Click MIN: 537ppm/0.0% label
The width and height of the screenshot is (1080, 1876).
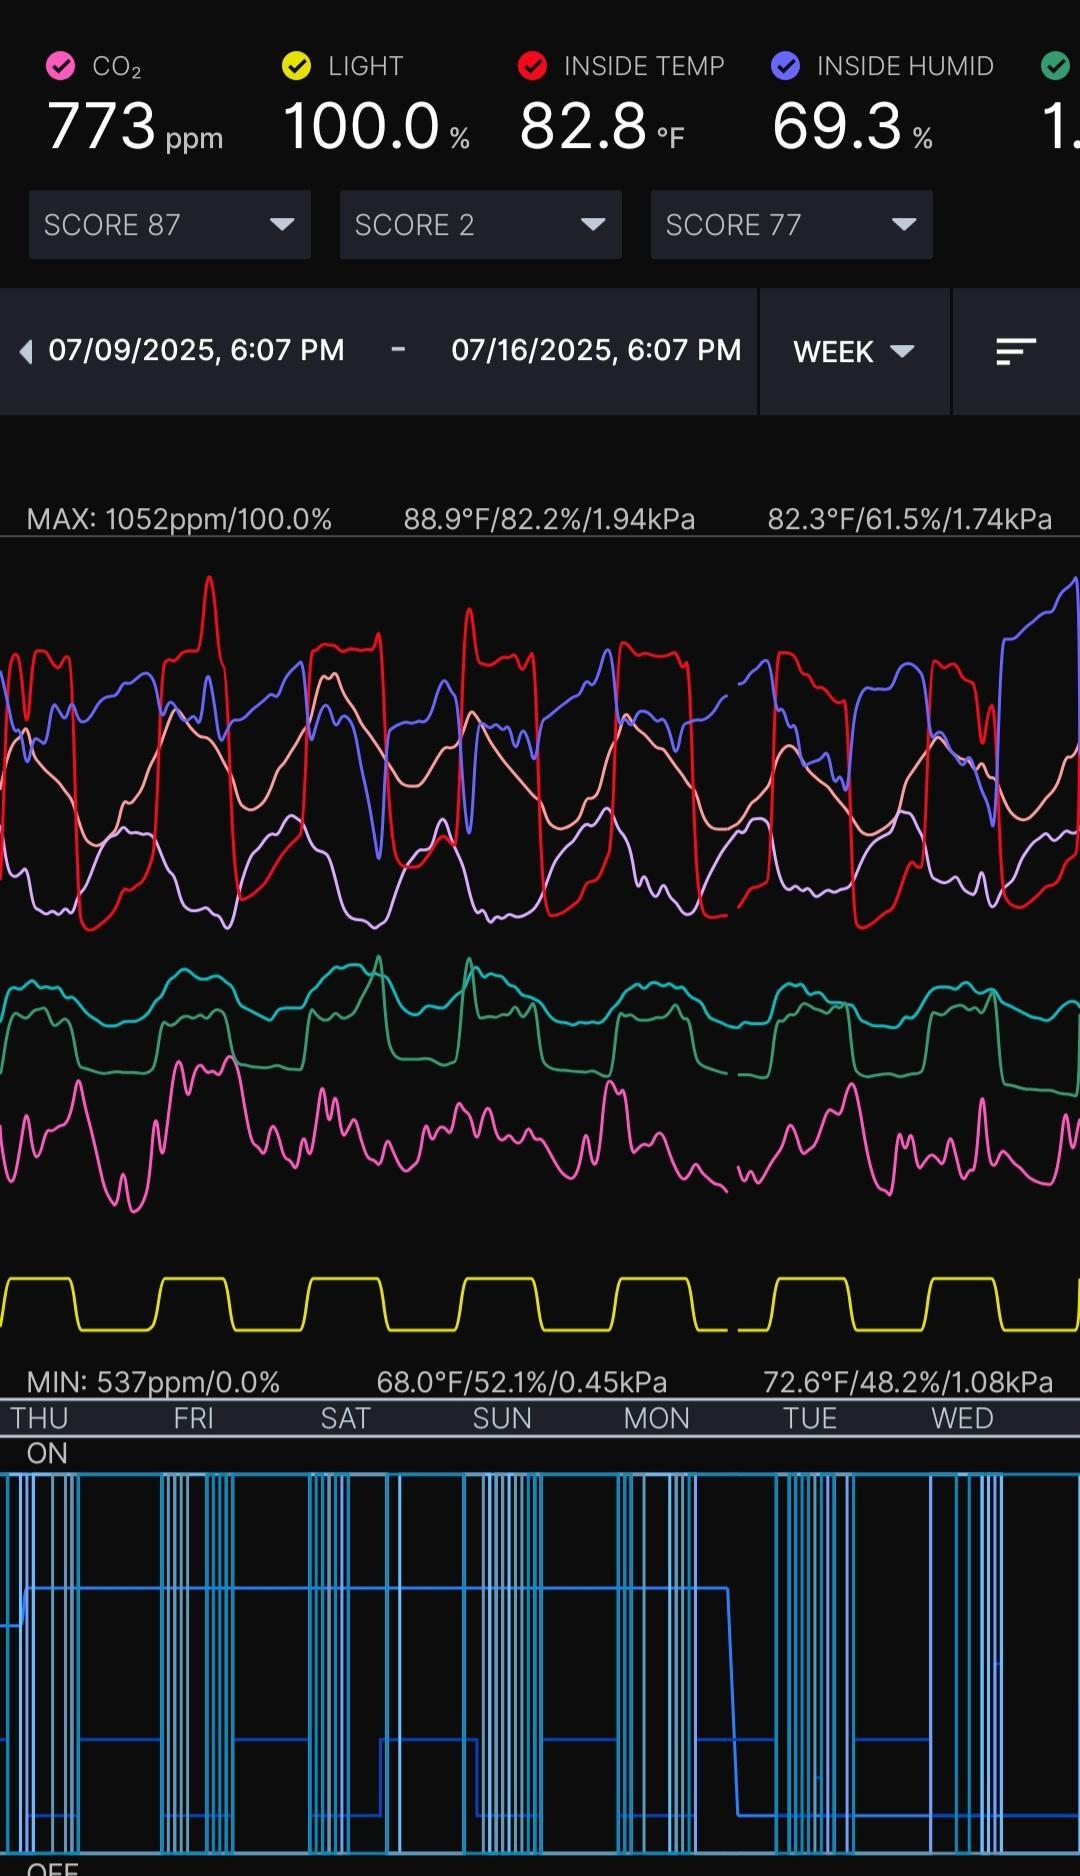tap(153, 1382)
